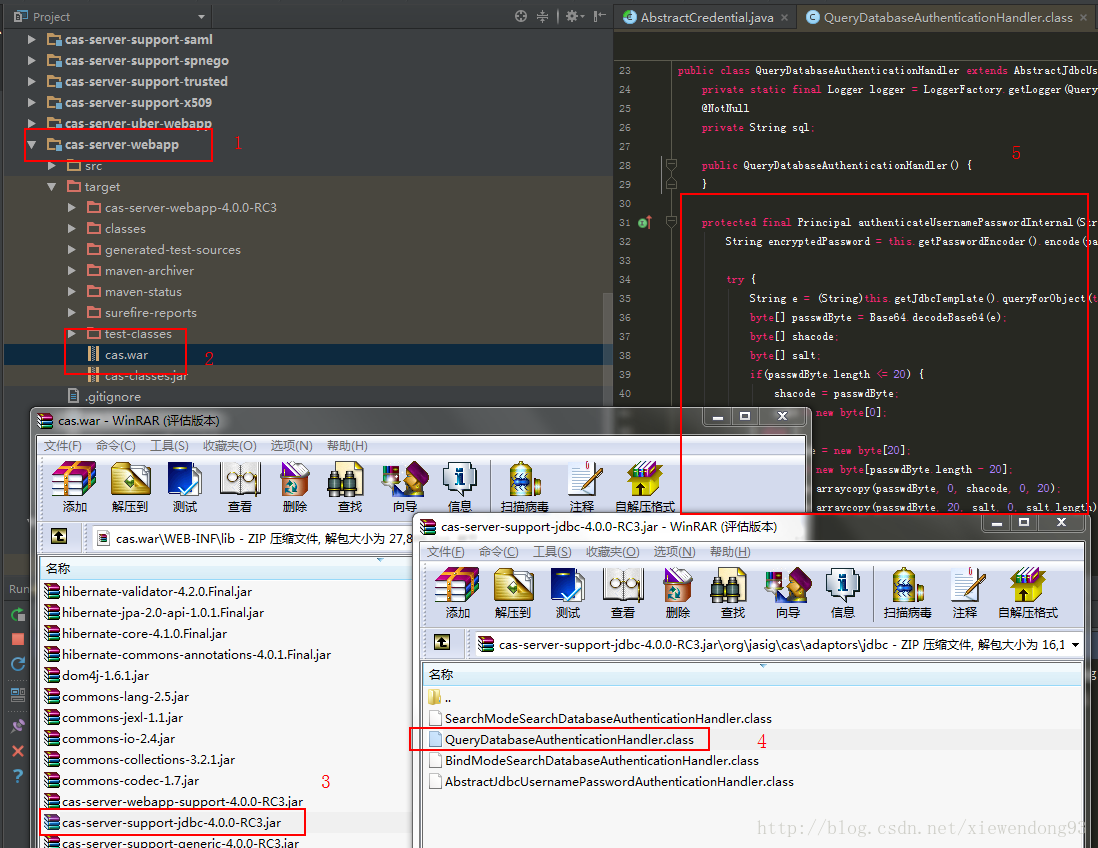Collapse target folder tree node

pos(52,187)
